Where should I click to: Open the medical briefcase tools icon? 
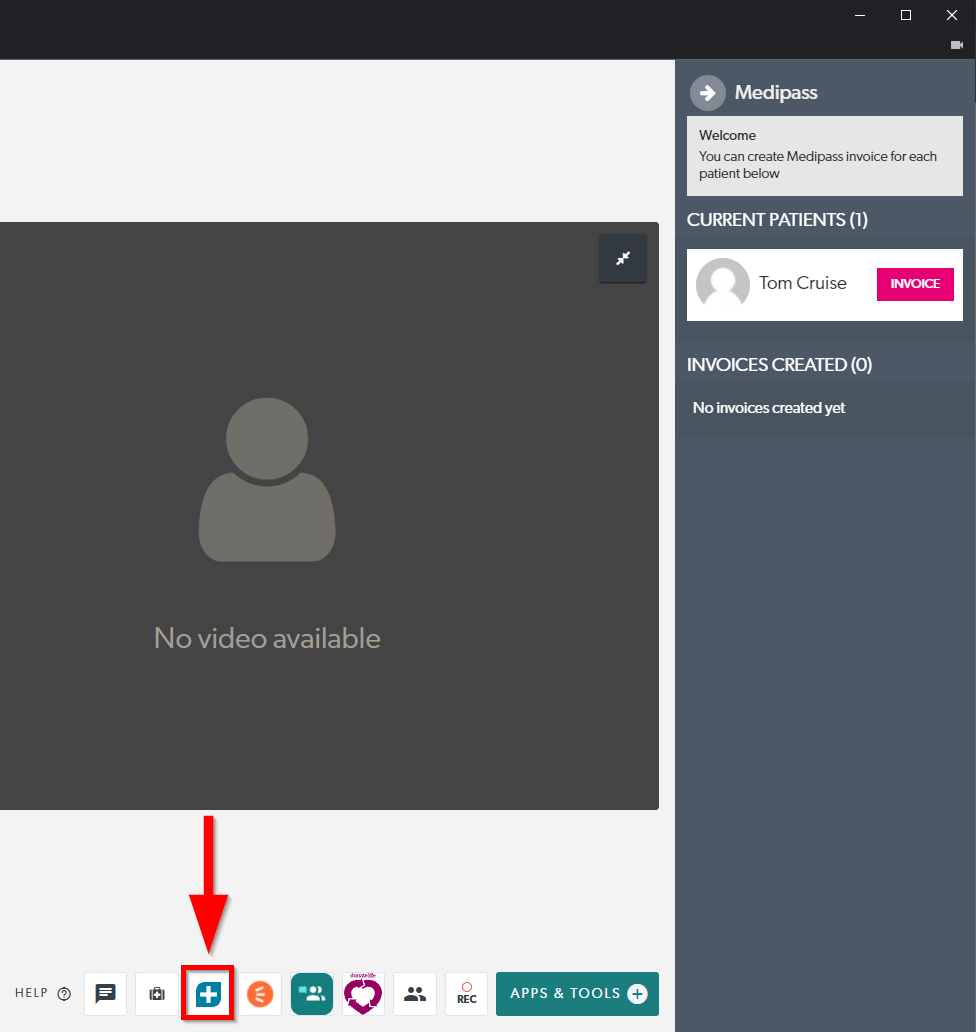pos(156,993)
